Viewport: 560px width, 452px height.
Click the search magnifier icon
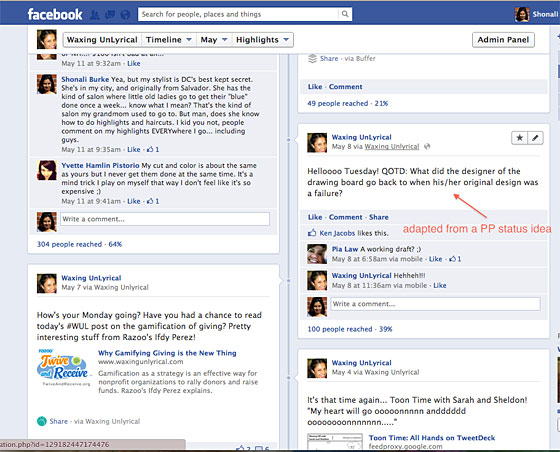(345, 14)
